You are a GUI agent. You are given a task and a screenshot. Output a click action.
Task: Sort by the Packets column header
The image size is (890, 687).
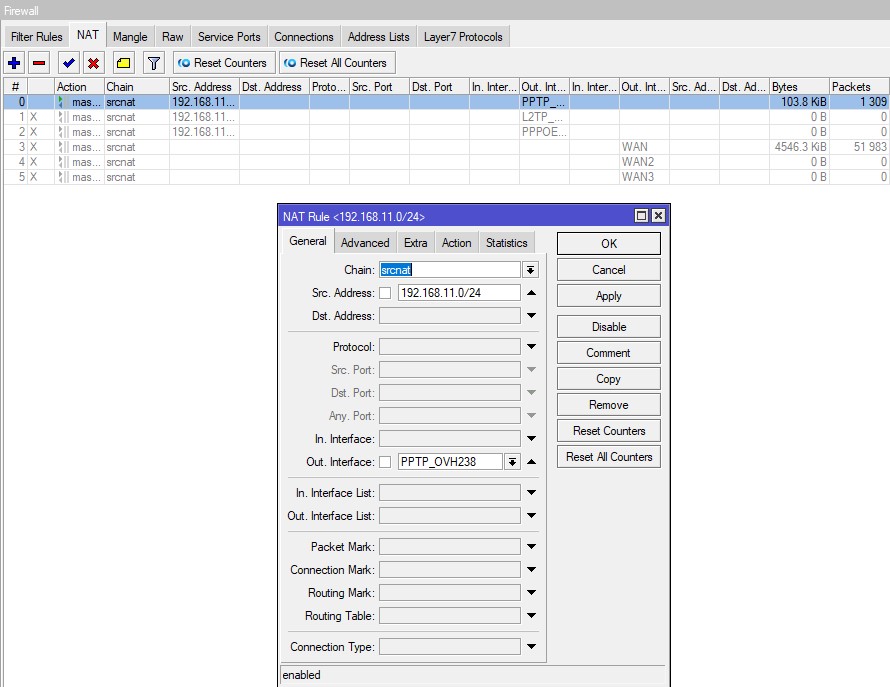[x=859, y=87]
